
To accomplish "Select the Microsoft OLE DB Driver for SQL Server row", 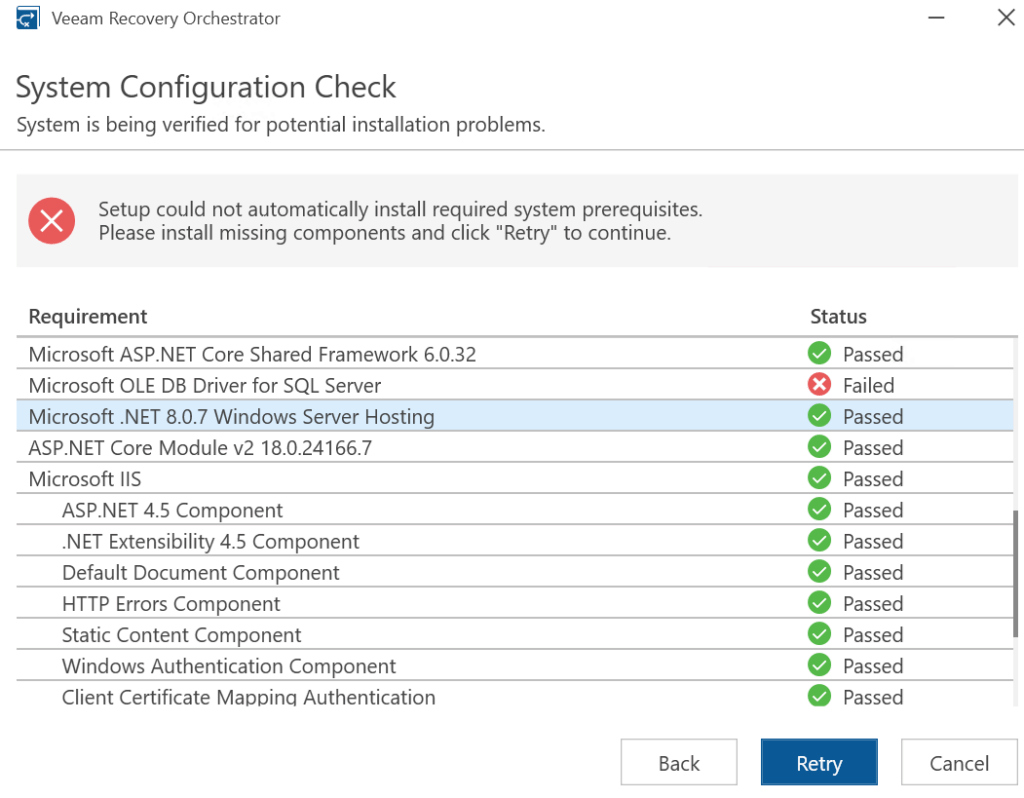I will tap(515, 385).
